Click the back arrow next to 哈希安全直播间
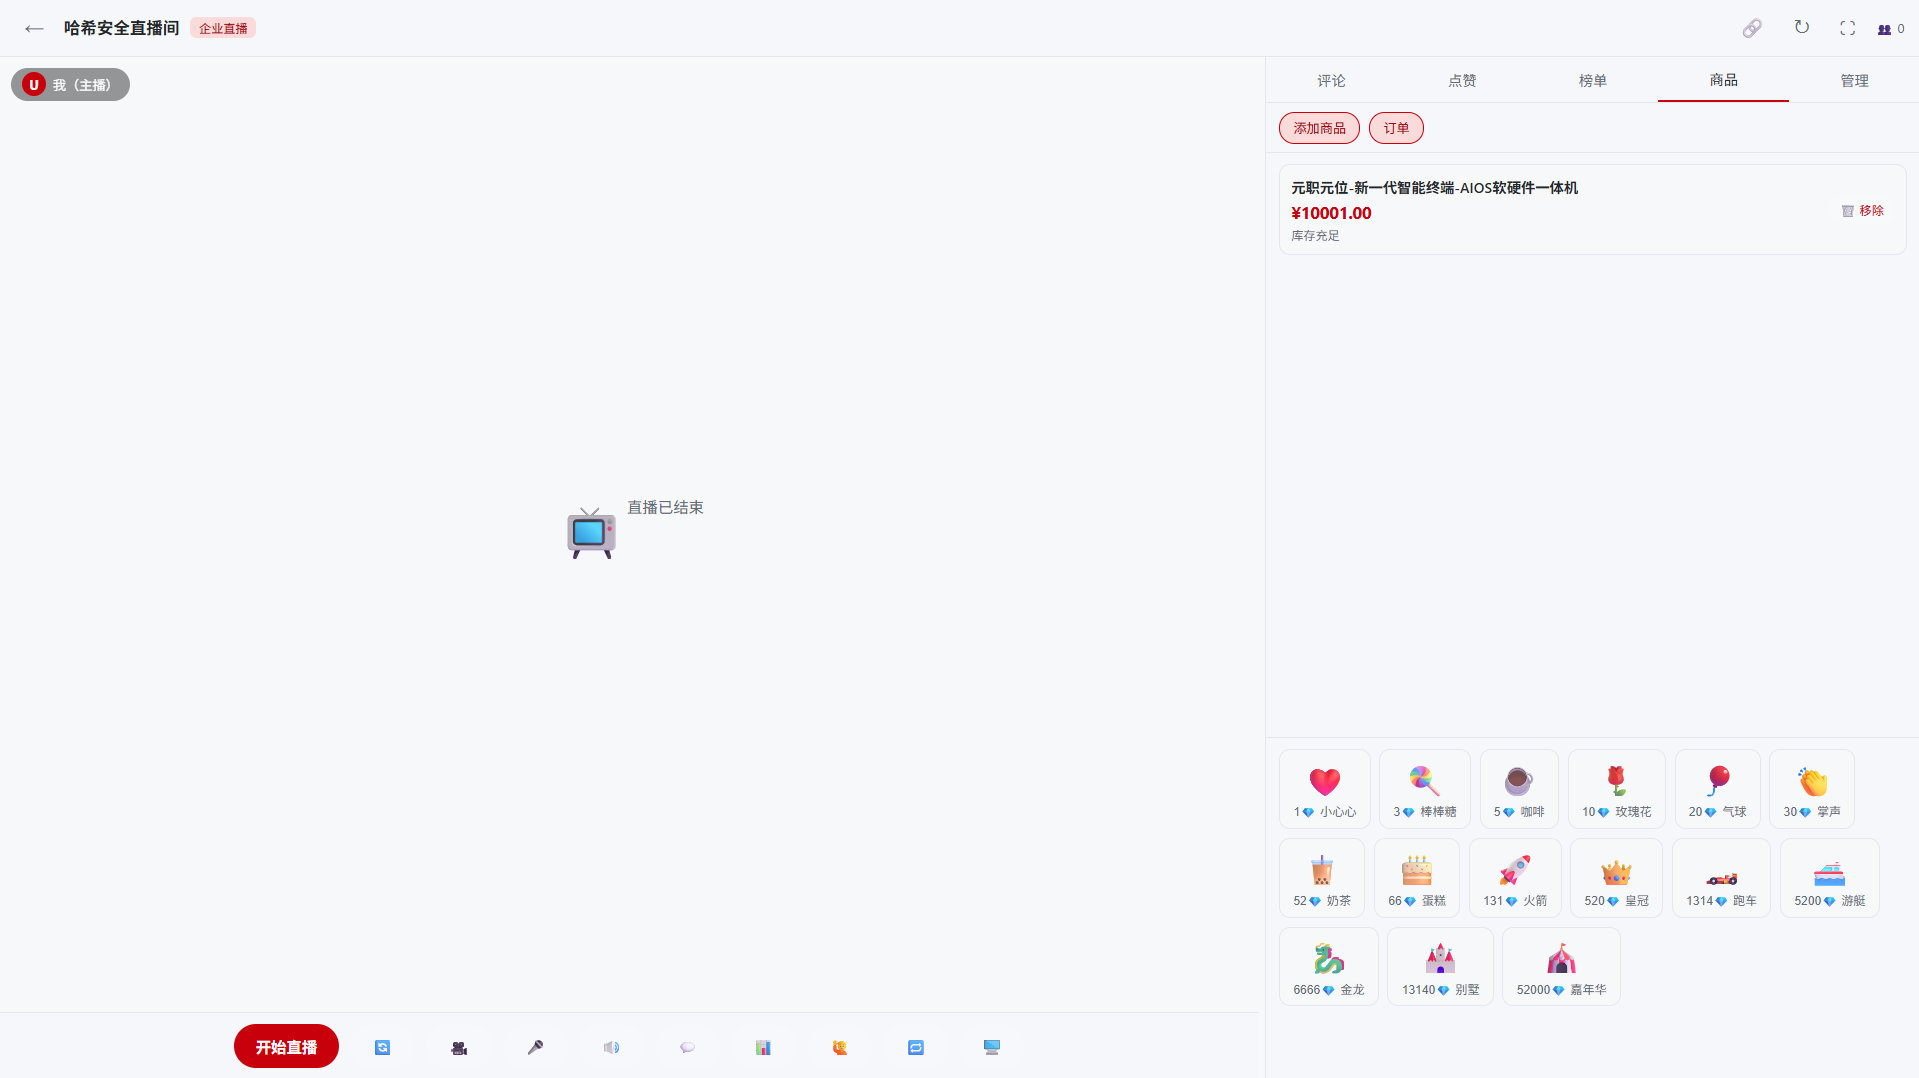This screenshot has width=1919, height=1078. (x=34, y=28)
